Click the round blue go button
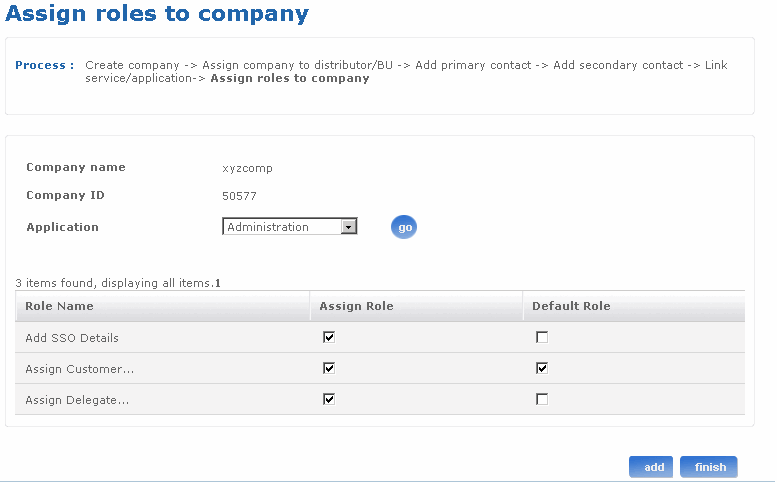777x482 pixels. click(404, 227)
